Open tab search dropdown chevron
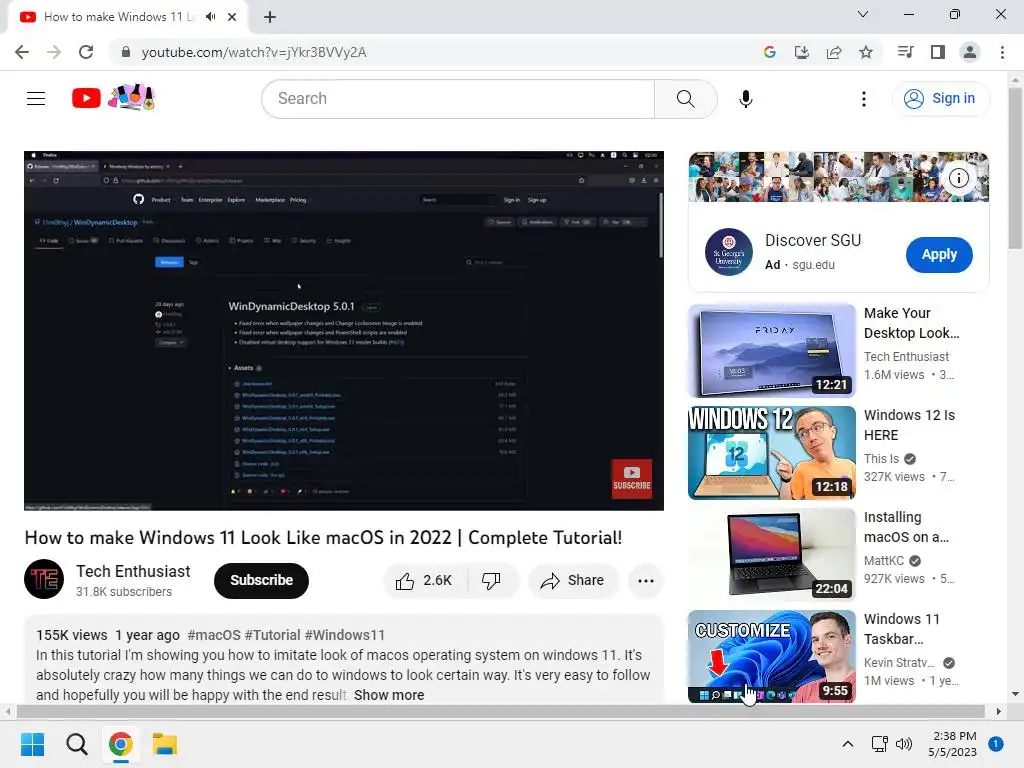1024x768 pixels. click(863, 14)
